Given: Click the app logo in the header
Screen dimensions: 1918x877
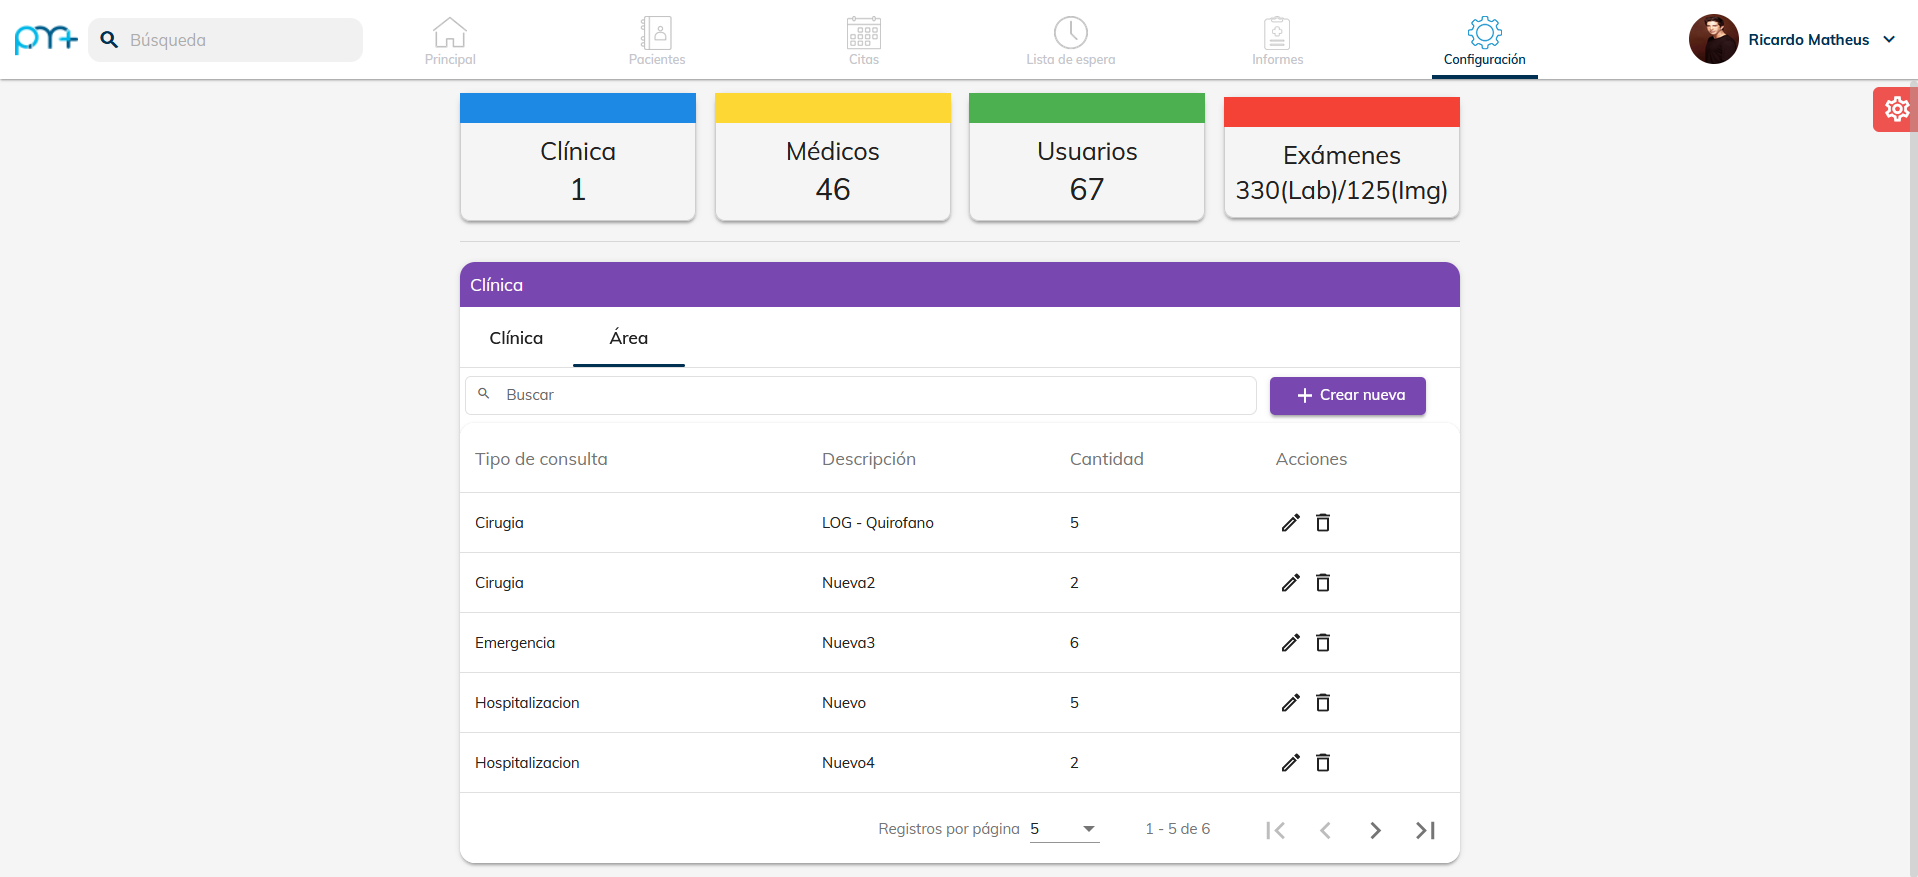Looking at the screenshot, I should pyautogui.click(x=46, y=39).
